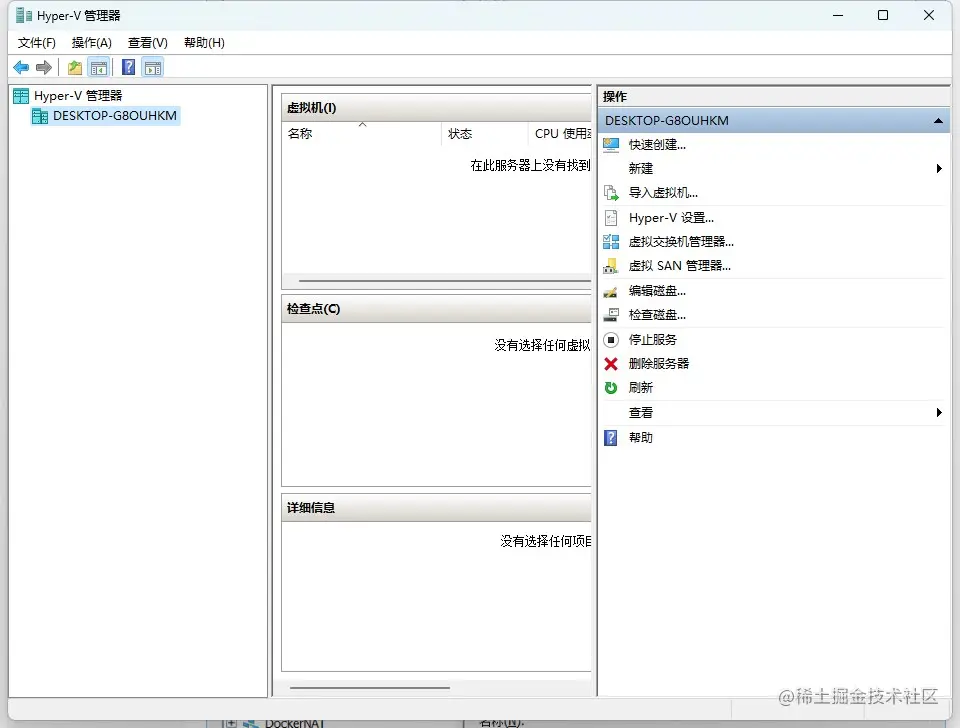960x728 pixels.
Task: Click the 检查点(C) panel header
Action: tap(437, 309)
